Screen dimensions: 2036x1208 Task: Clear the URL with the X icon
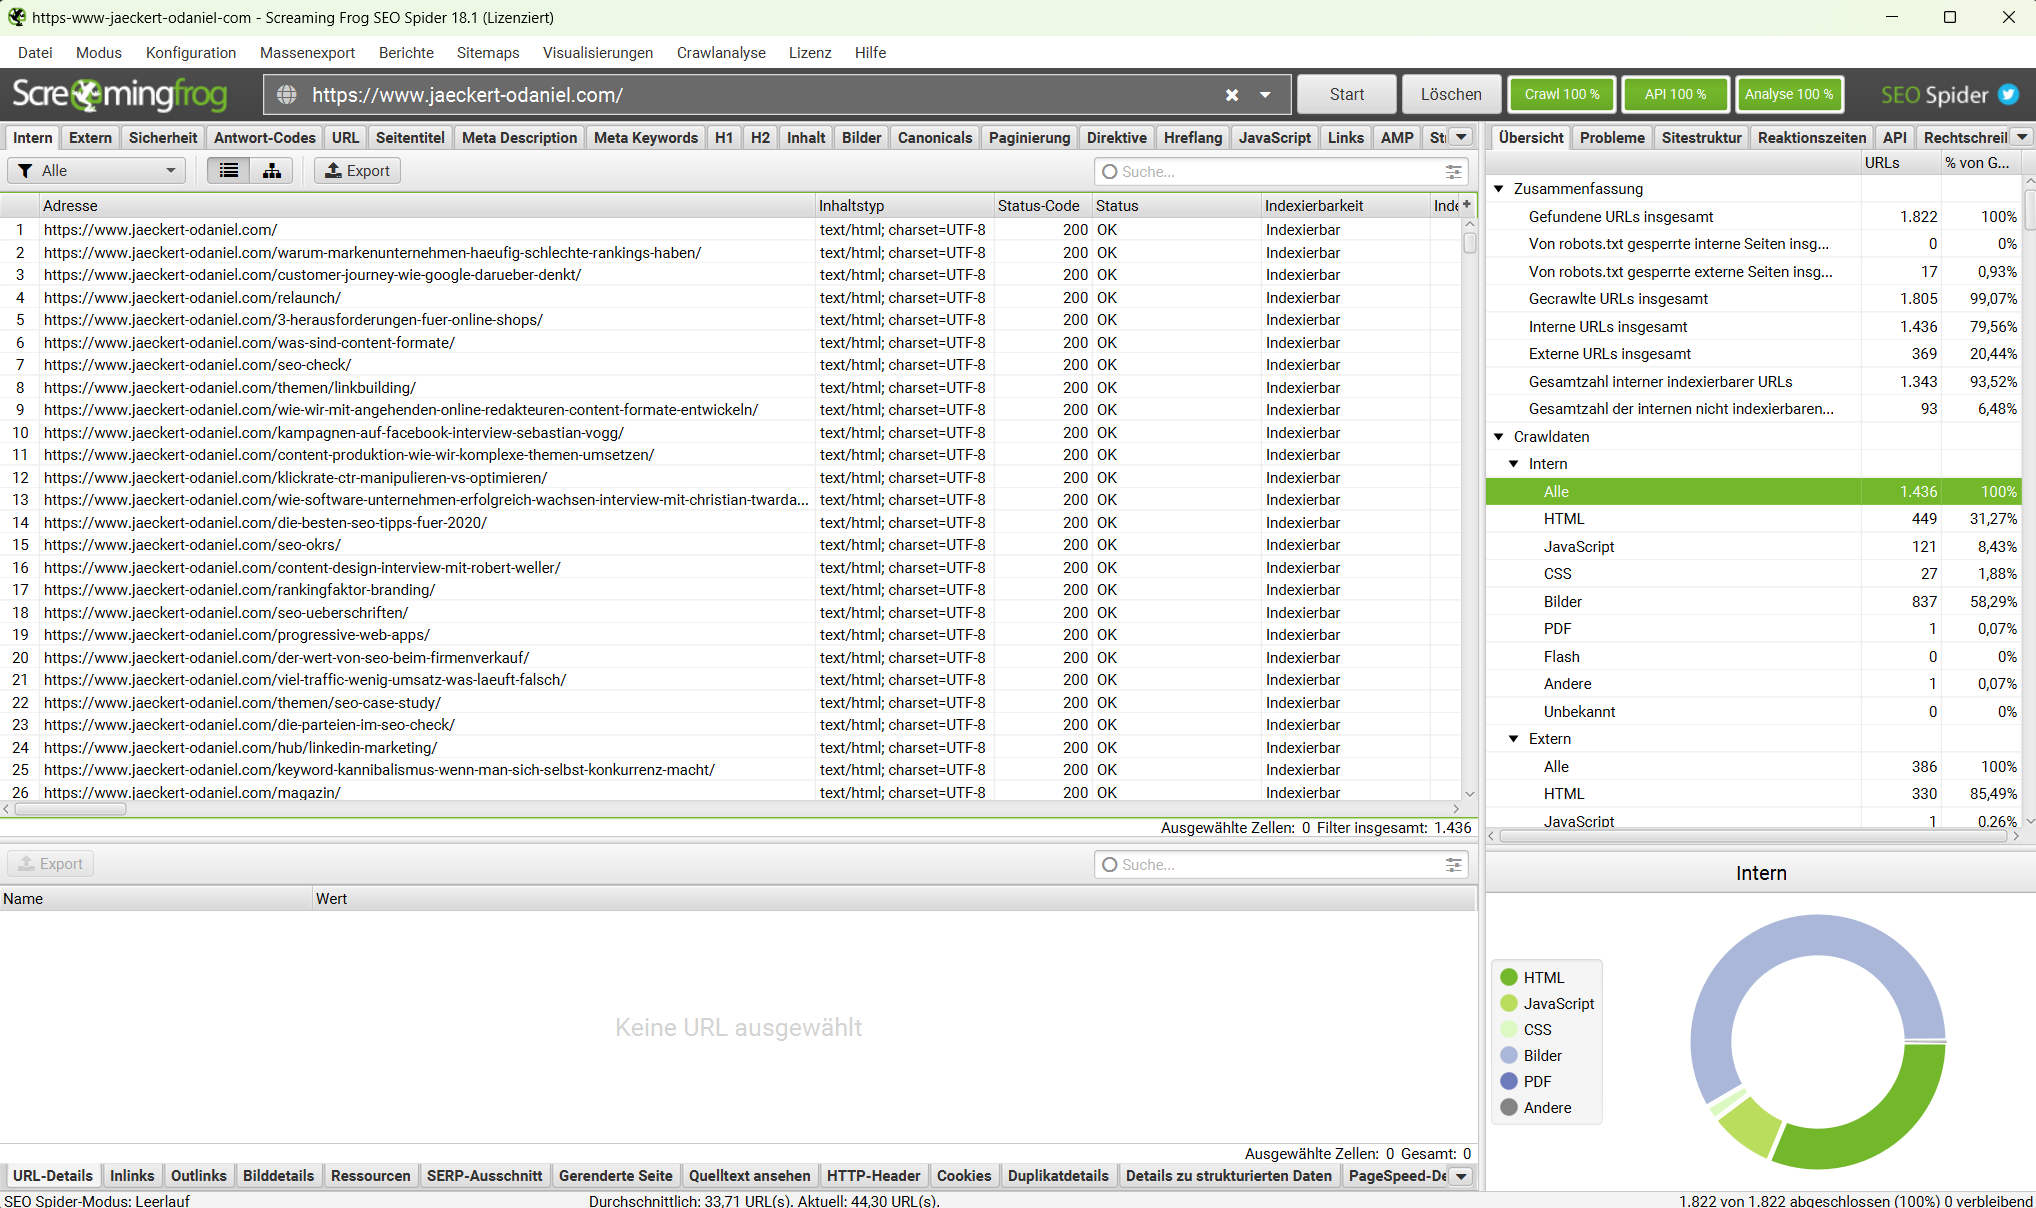(1232, 95)
